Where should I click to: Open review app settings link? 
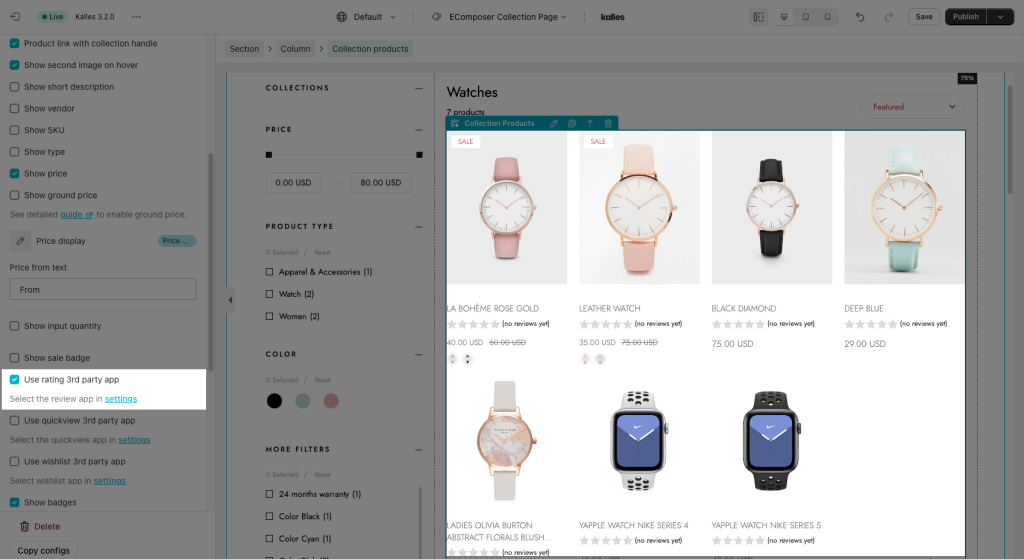tap(121, 399)
